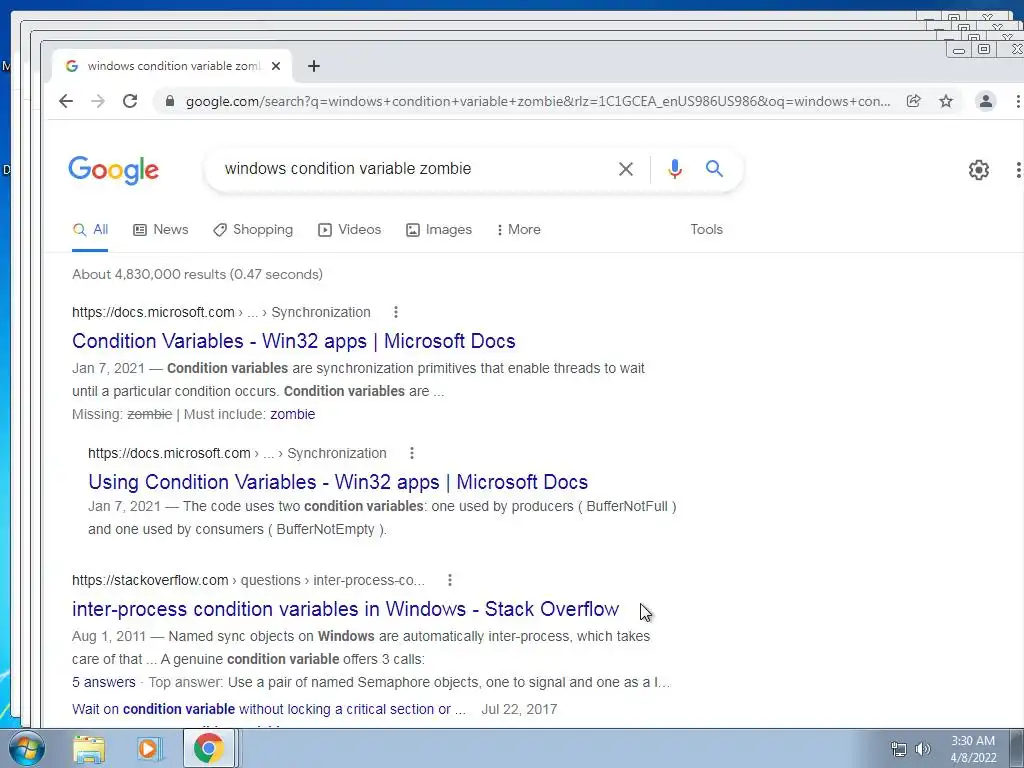The image size is (1024, 768).
Task: Click the padlock site info icon
Action: 170,101
